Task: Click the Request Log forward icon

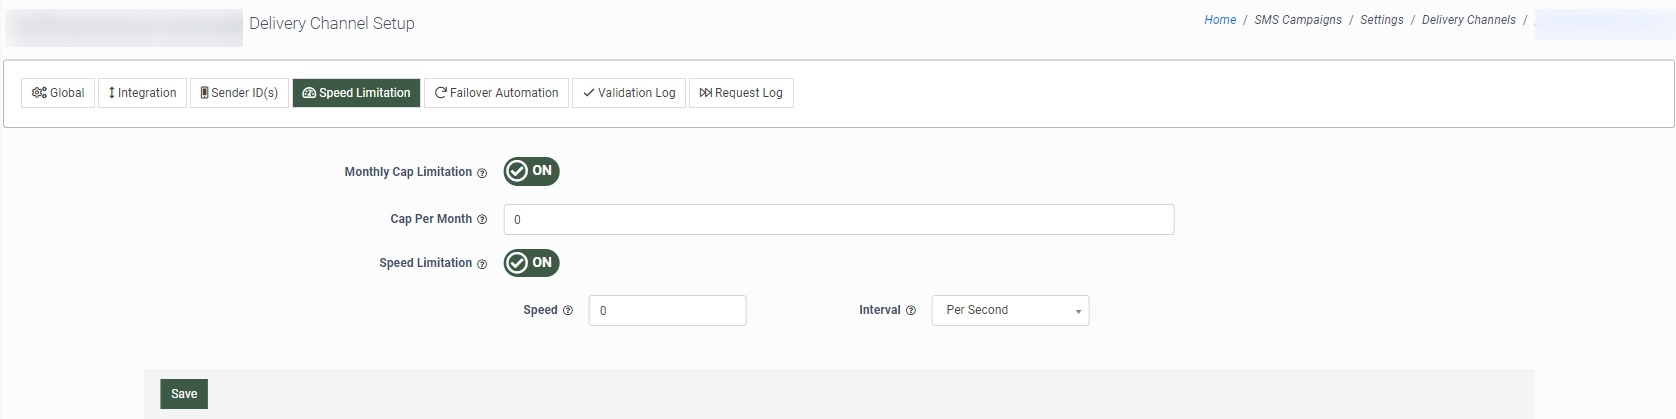Action: (705, 93)
